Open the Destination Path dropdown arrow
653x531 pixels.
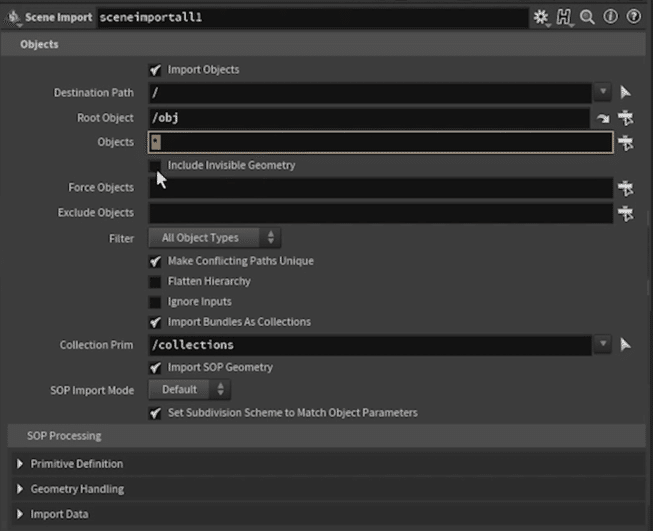(x=603, y=92)
